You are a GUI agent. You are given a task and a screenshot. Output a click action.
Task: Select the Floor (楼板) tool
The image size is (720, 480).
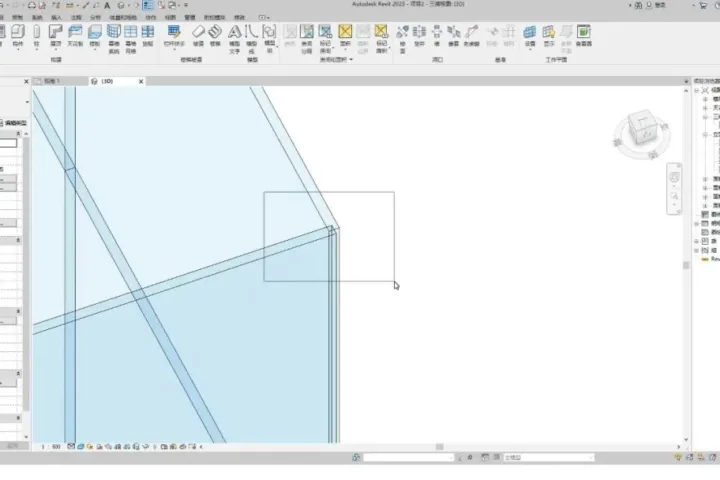95,36
